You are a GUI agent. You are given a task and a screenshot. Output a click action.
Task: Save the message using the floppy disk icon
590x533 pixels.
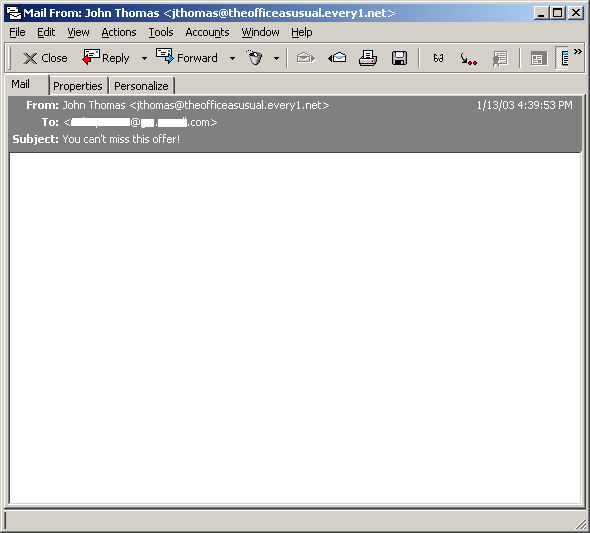pyautogui.click(x=399, y=58)
